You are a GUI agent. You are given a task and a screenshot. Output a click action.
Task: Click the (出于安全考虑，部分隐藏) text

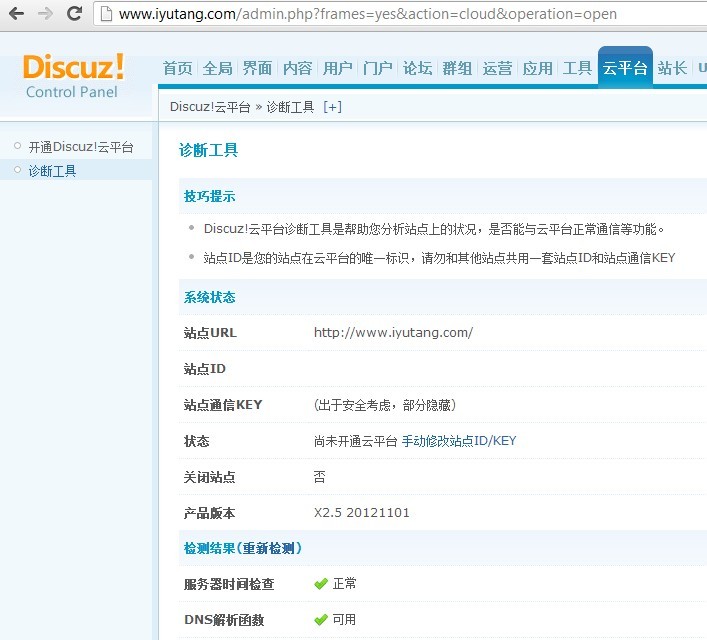[x=385, y=405]
